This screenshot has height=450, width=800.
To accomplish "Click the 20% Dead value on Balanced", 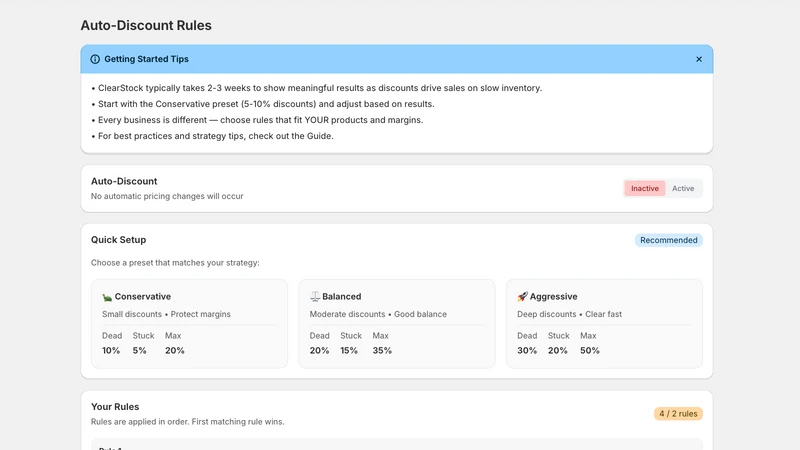I will (319, 351).
